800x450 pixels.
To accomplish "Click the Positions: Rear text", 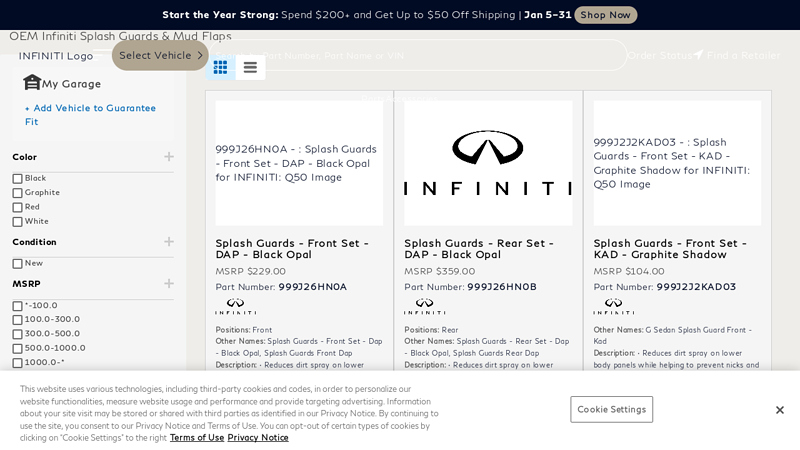I will pyautogui.click(x=431, y=330).
